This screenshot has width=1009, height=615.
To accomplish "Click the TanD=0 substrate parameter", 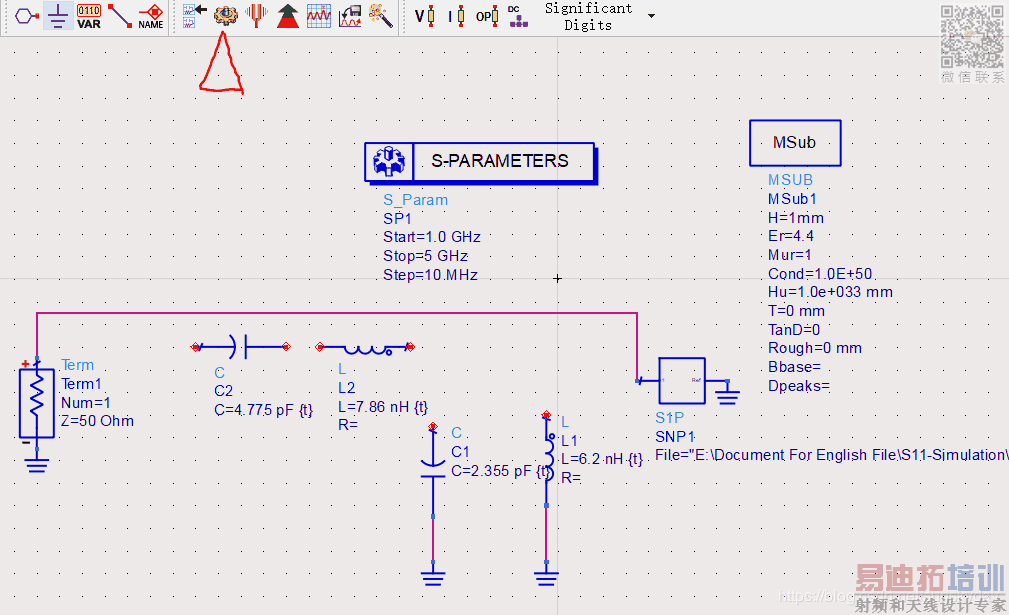I will [793, 330].
